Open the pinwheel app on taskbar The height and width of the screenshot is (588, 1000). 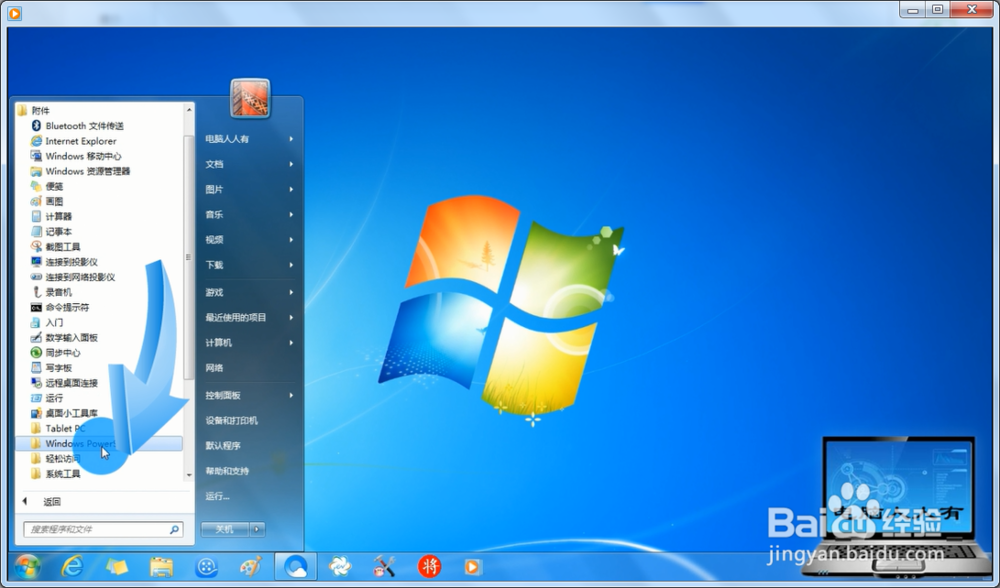(340, 566)
